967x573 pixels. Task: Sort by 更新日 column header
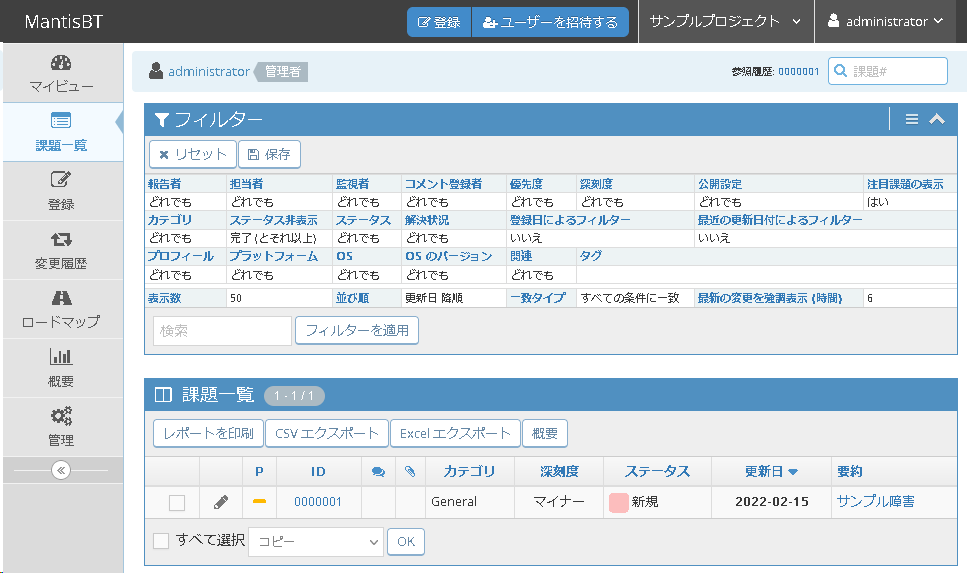pyautogui.click(x=771, y=471)
